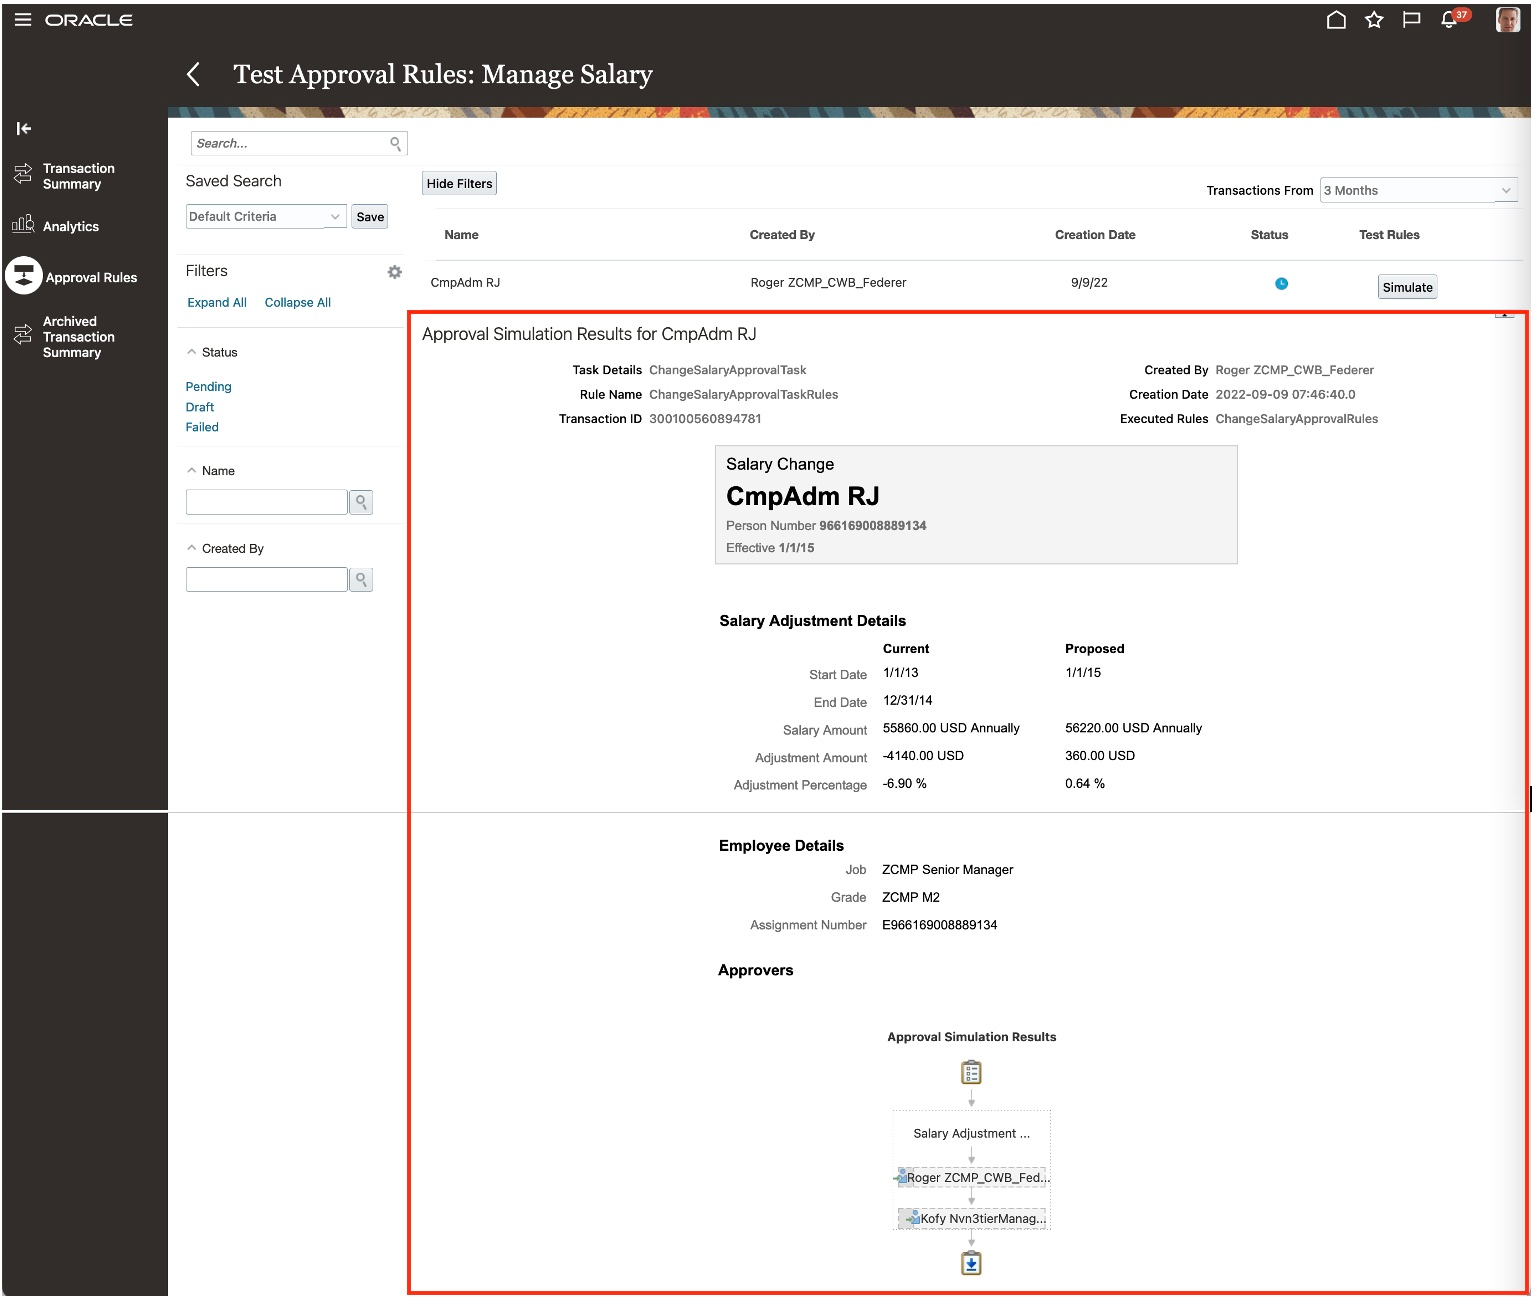Screen dimensions: 1534x1302
Task: Open Analytics menu item
Action: pos(71,227)
